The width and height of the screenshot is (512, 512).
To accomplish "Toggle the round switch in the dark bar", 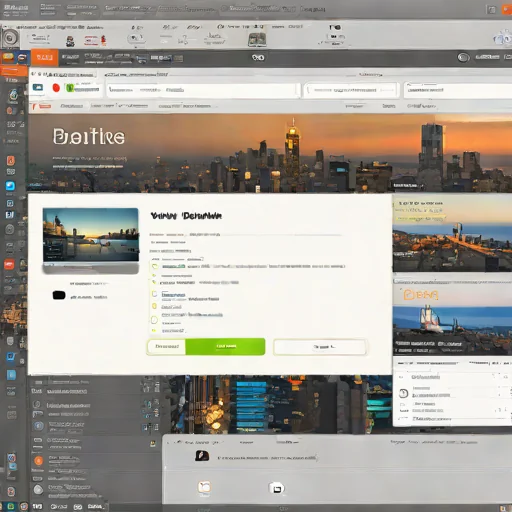I will click(463, 58).
